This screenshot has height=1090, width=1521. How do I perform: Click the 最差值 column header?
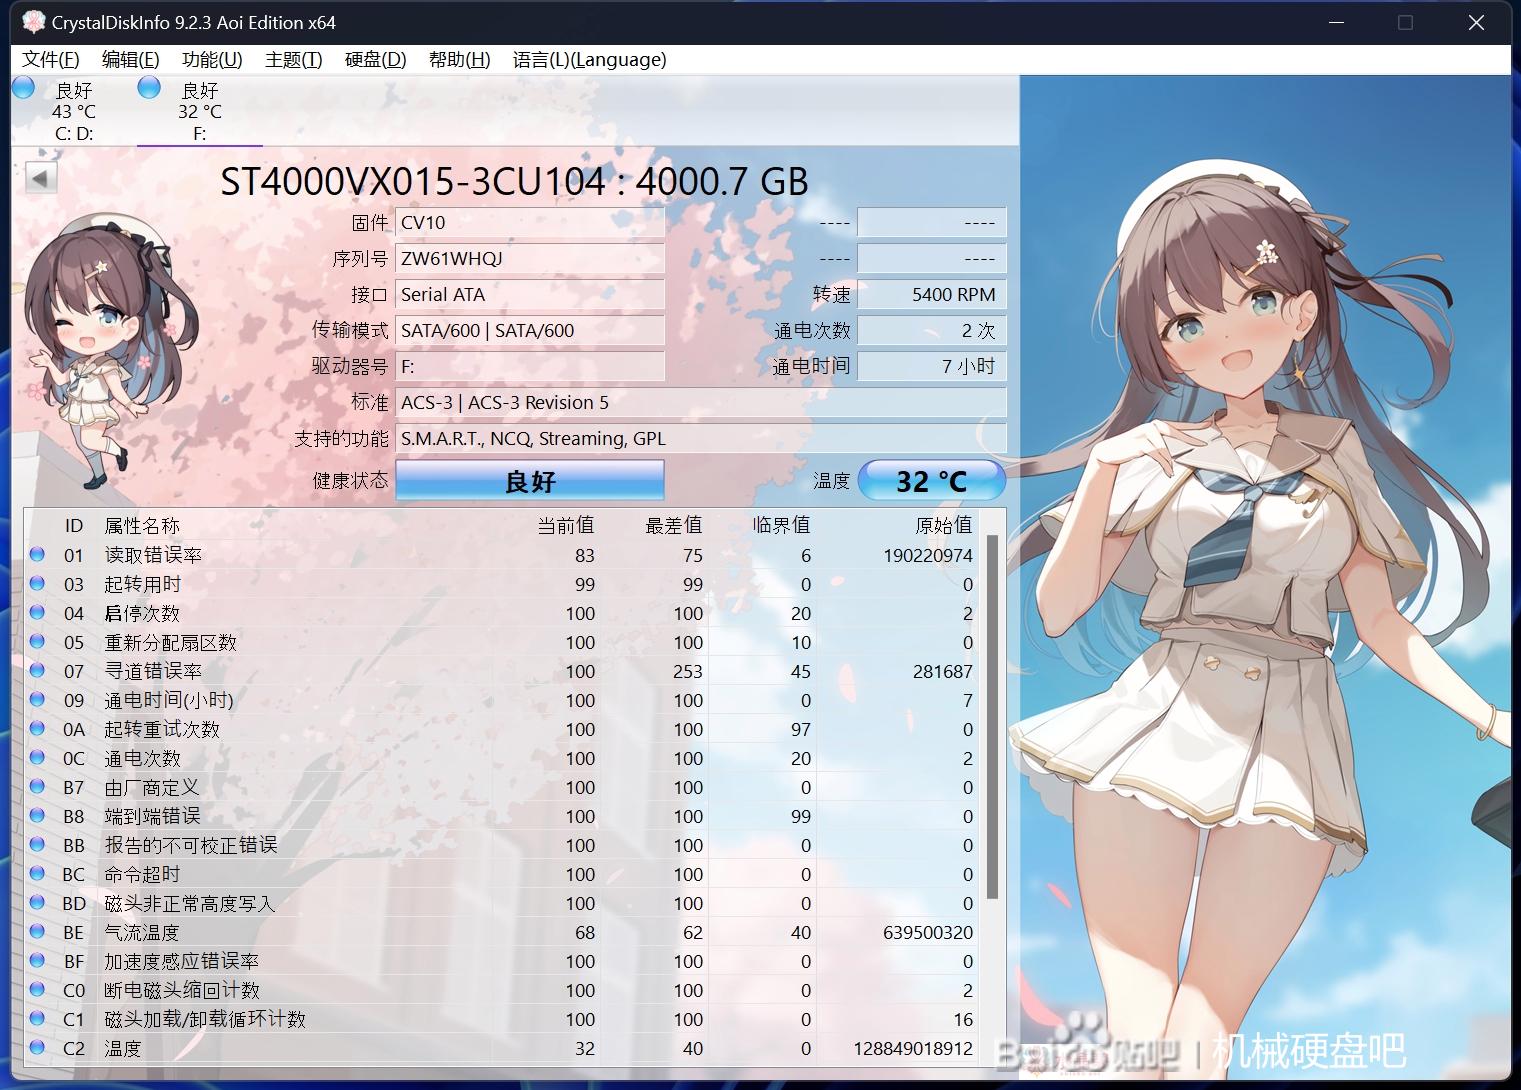pyautogui.click(x=674, y=526)
